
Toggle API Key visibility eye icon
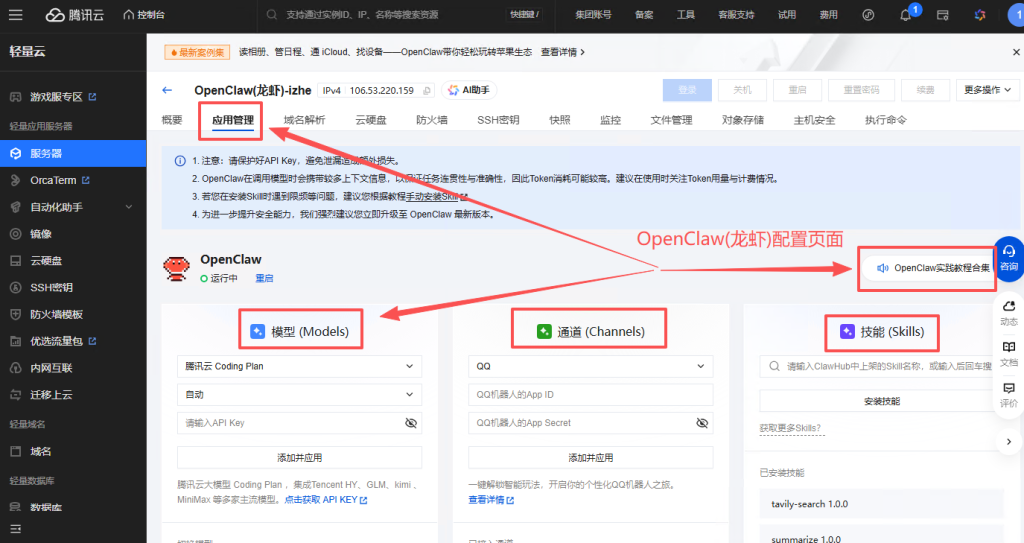[410, 423]
